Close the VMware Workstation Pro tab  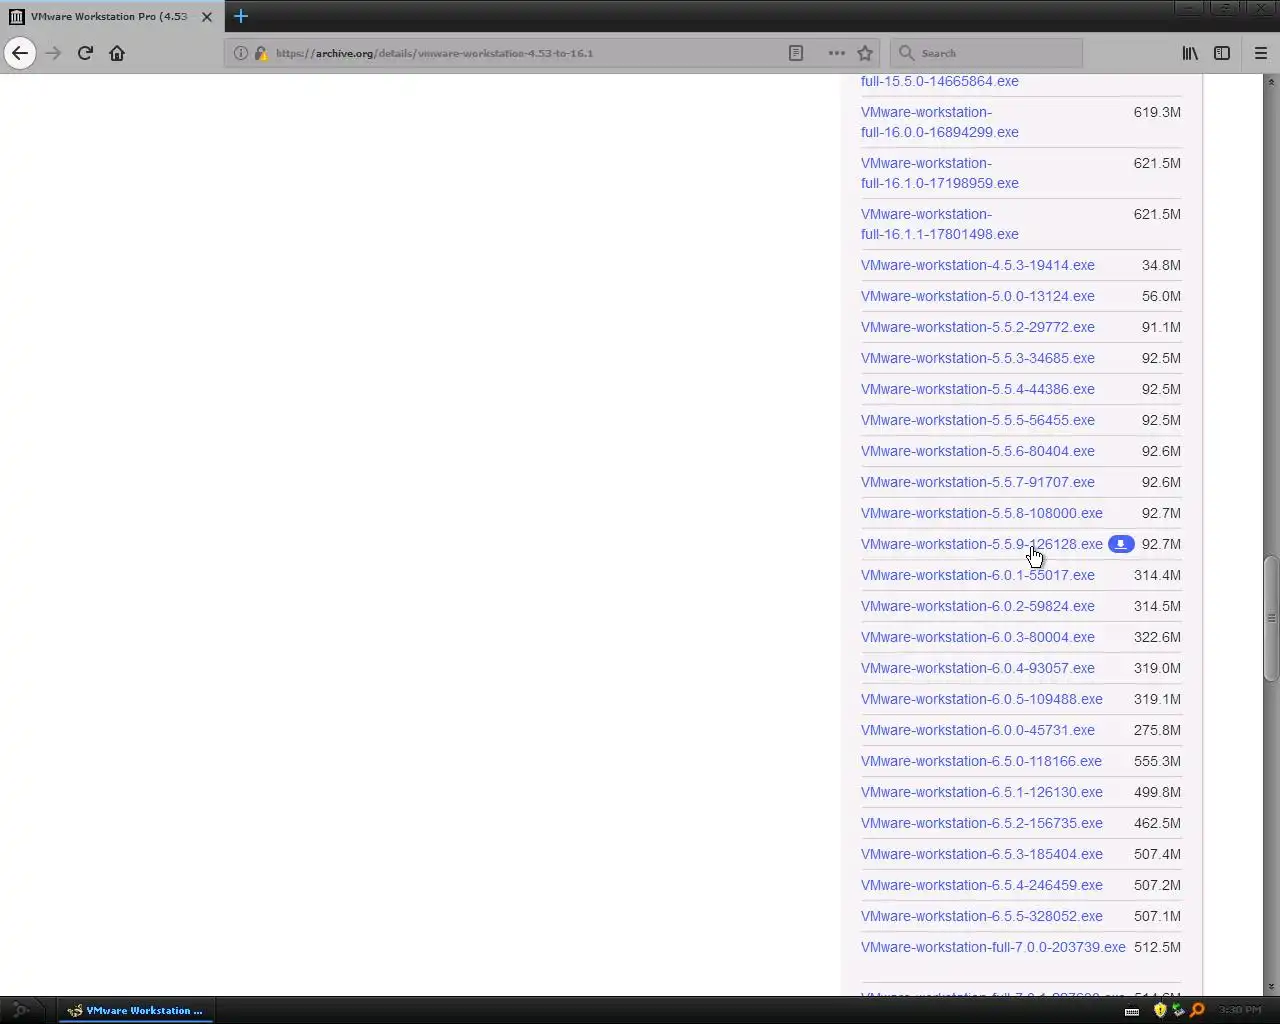point(207,16)
